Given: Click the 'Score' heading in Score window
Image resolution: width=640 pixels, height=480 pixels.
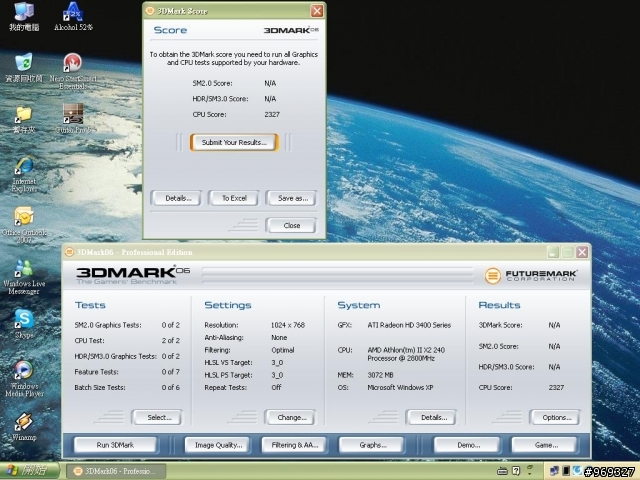Looking at the screenshot, I should tap(170, 30).
